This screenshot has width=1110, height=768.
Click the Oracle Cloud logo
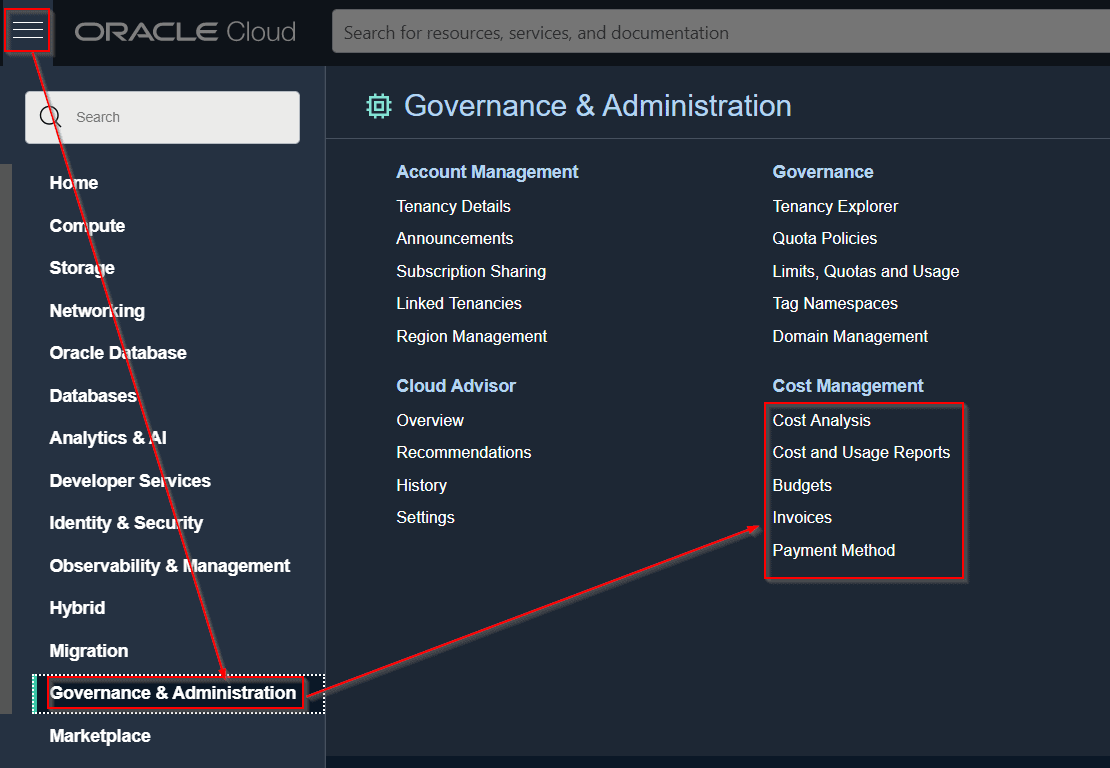tap(185, 32)
